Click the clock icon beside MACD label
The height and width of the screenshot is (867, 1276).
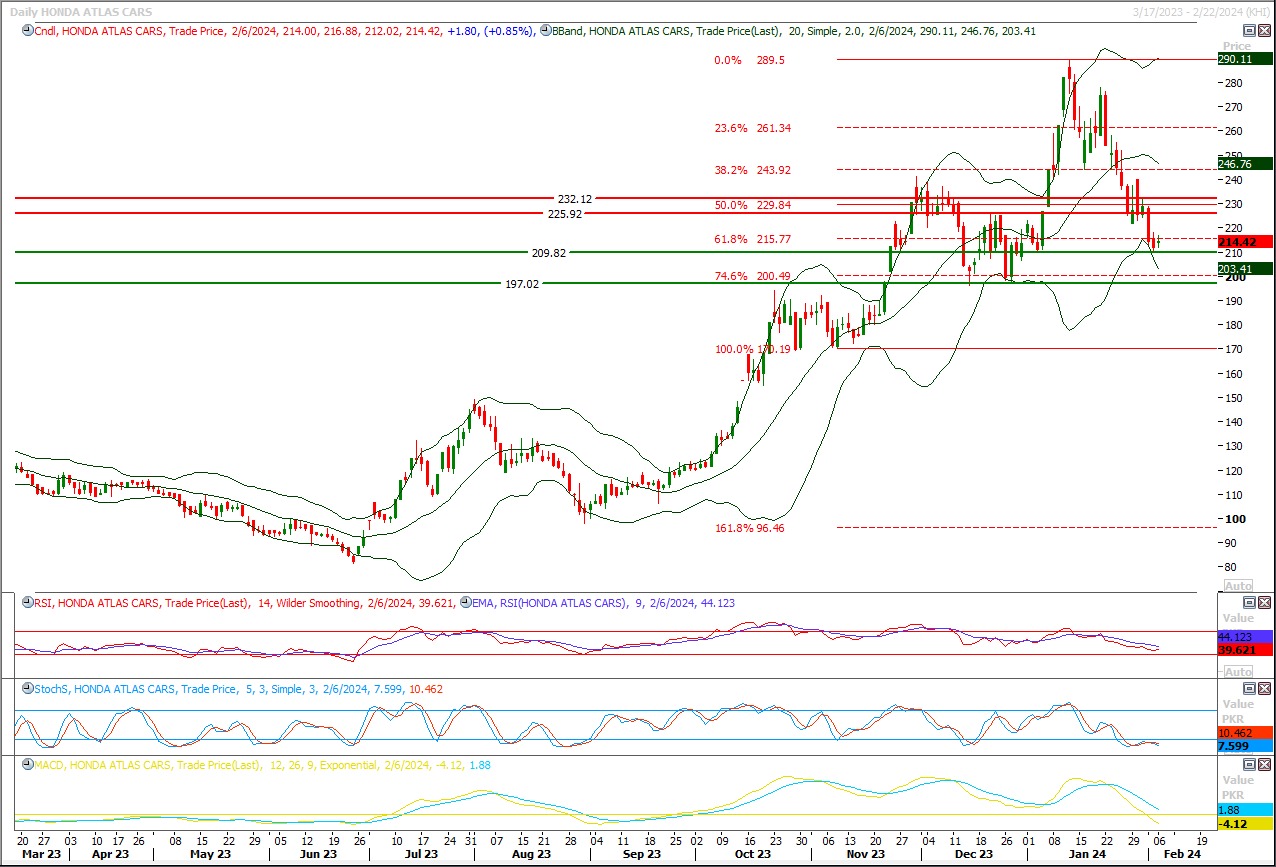click(27, 765)
